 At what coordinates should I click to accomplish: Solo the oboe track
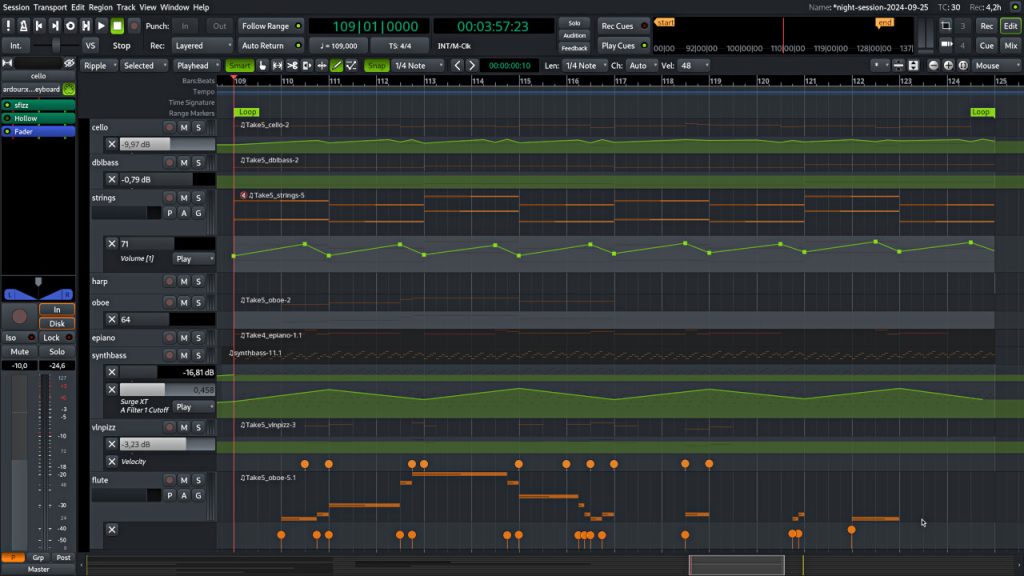(x=198, y=302)
